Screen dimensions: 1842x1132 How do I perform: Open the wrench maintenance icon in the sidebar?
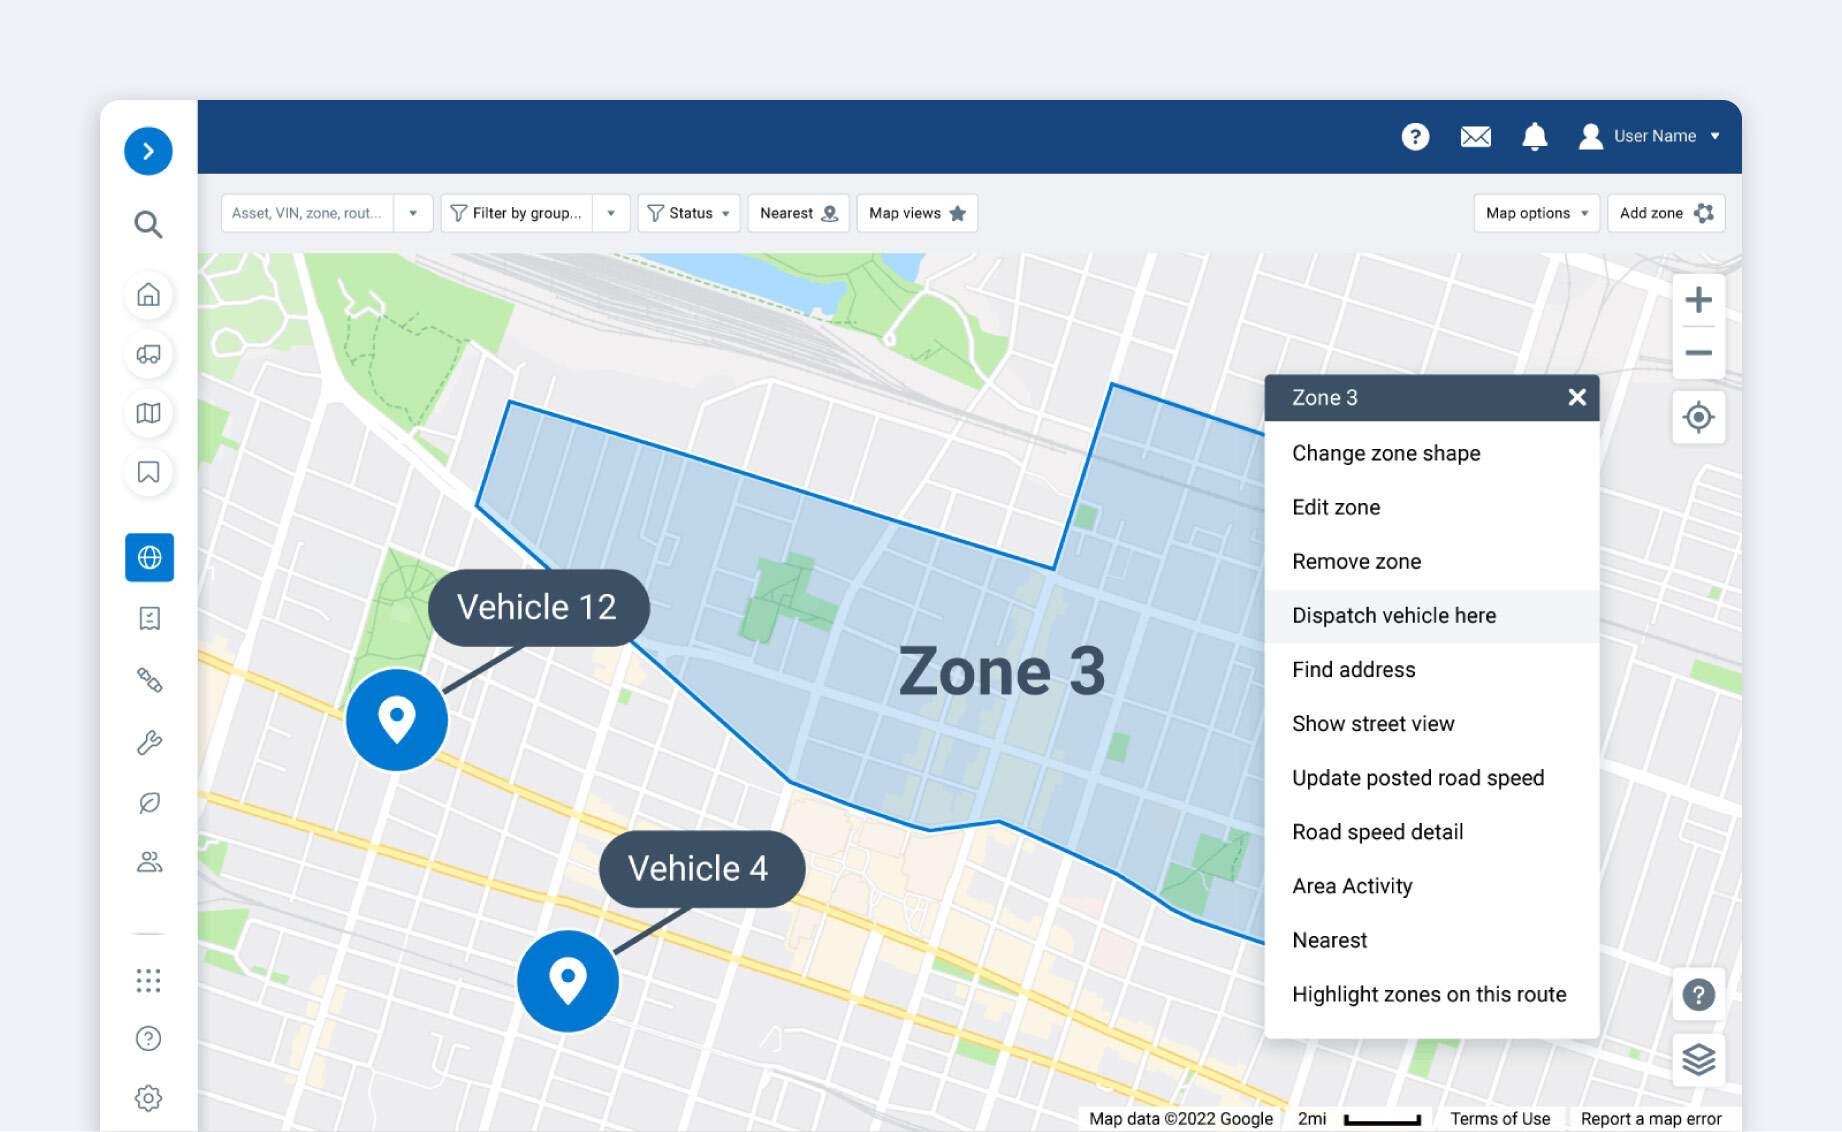[149, 742]
